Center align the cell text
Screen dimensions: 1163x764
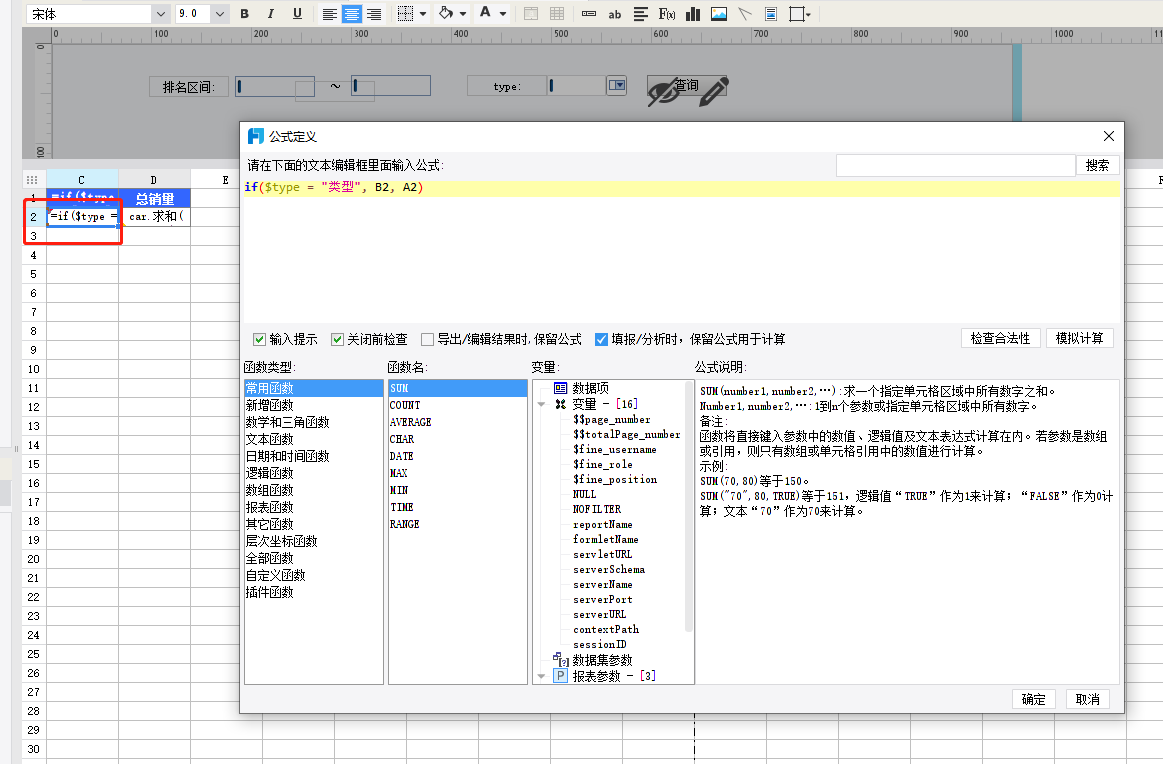351,14
